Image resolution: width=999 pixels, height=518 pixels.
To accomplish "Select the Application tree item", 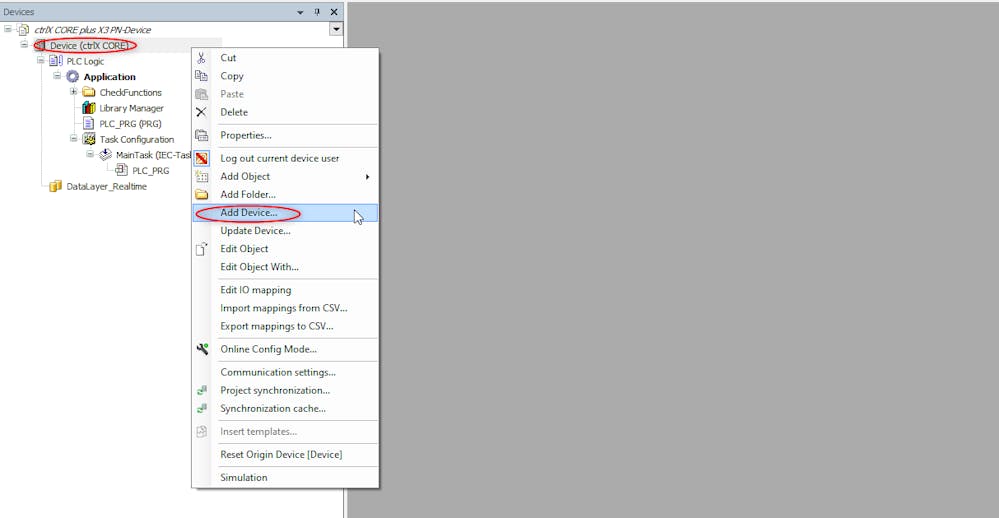I will (109, 76).
